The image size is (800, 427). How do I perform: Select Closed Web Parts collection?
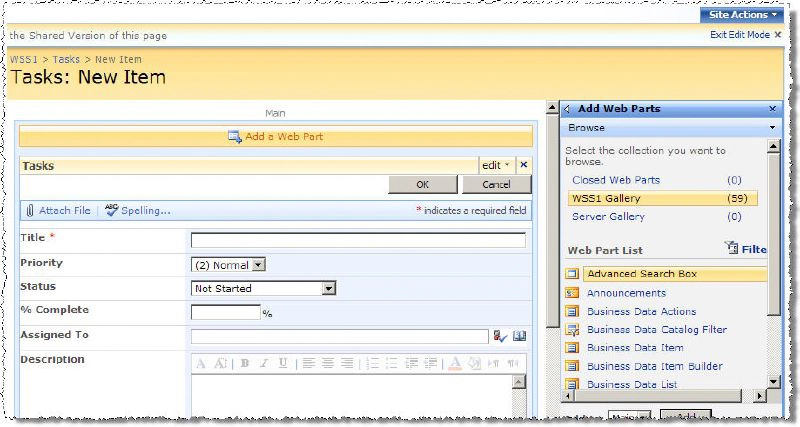click(616, 180)
